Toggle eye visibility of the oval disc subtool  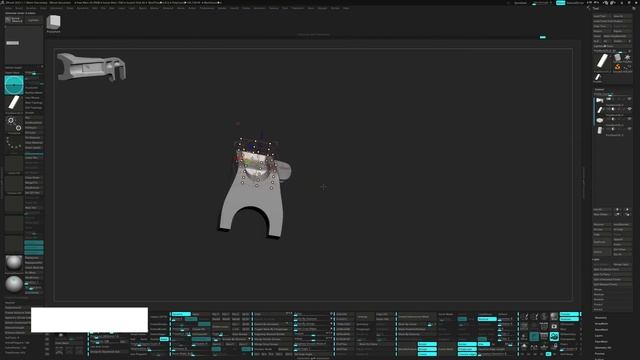click(629, 119)
